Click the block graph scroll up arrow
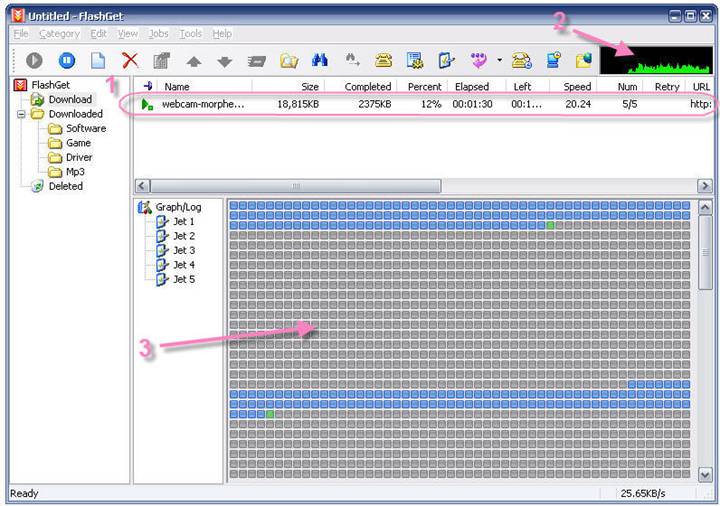 [705, 208]
